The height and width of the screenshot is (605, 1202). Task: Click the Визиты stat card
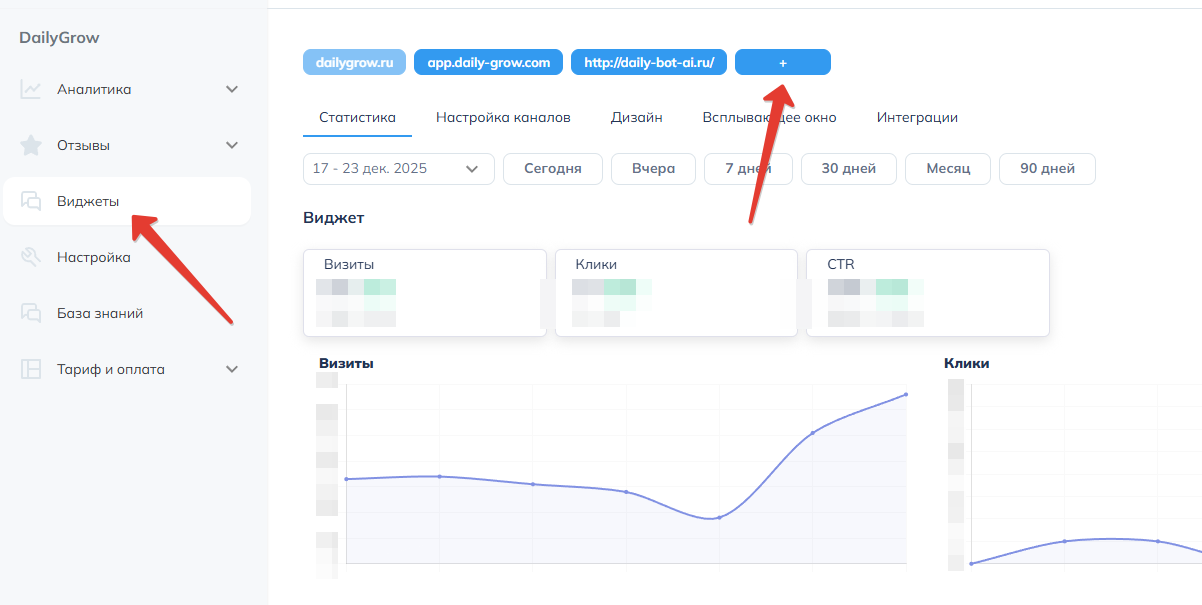point(424,292)
